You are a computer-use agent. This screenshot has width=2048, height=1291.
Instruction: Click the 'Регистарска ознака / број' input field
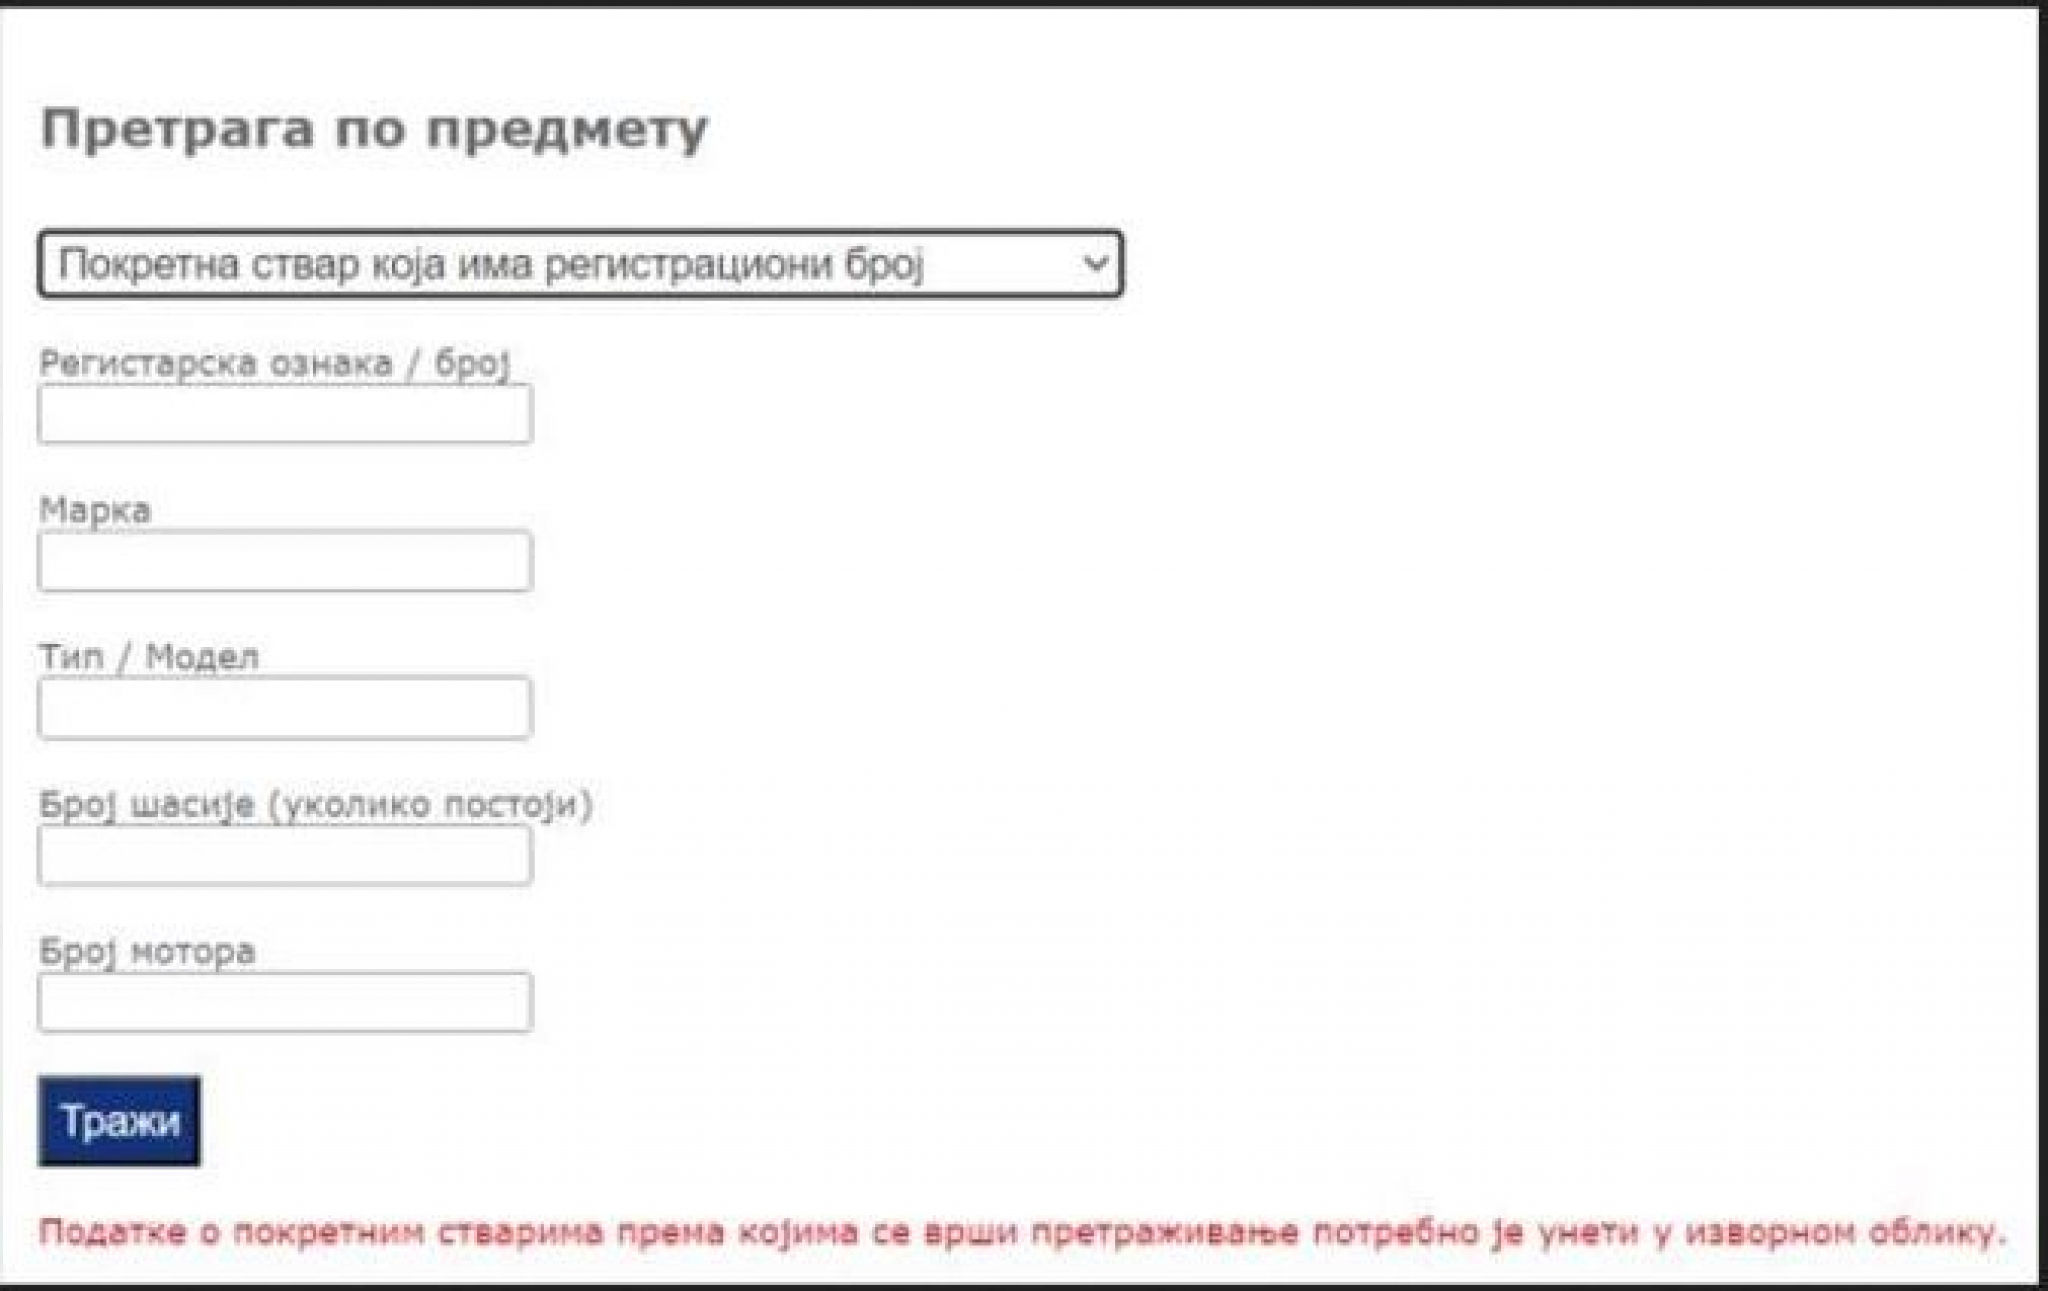coord(285,414)
